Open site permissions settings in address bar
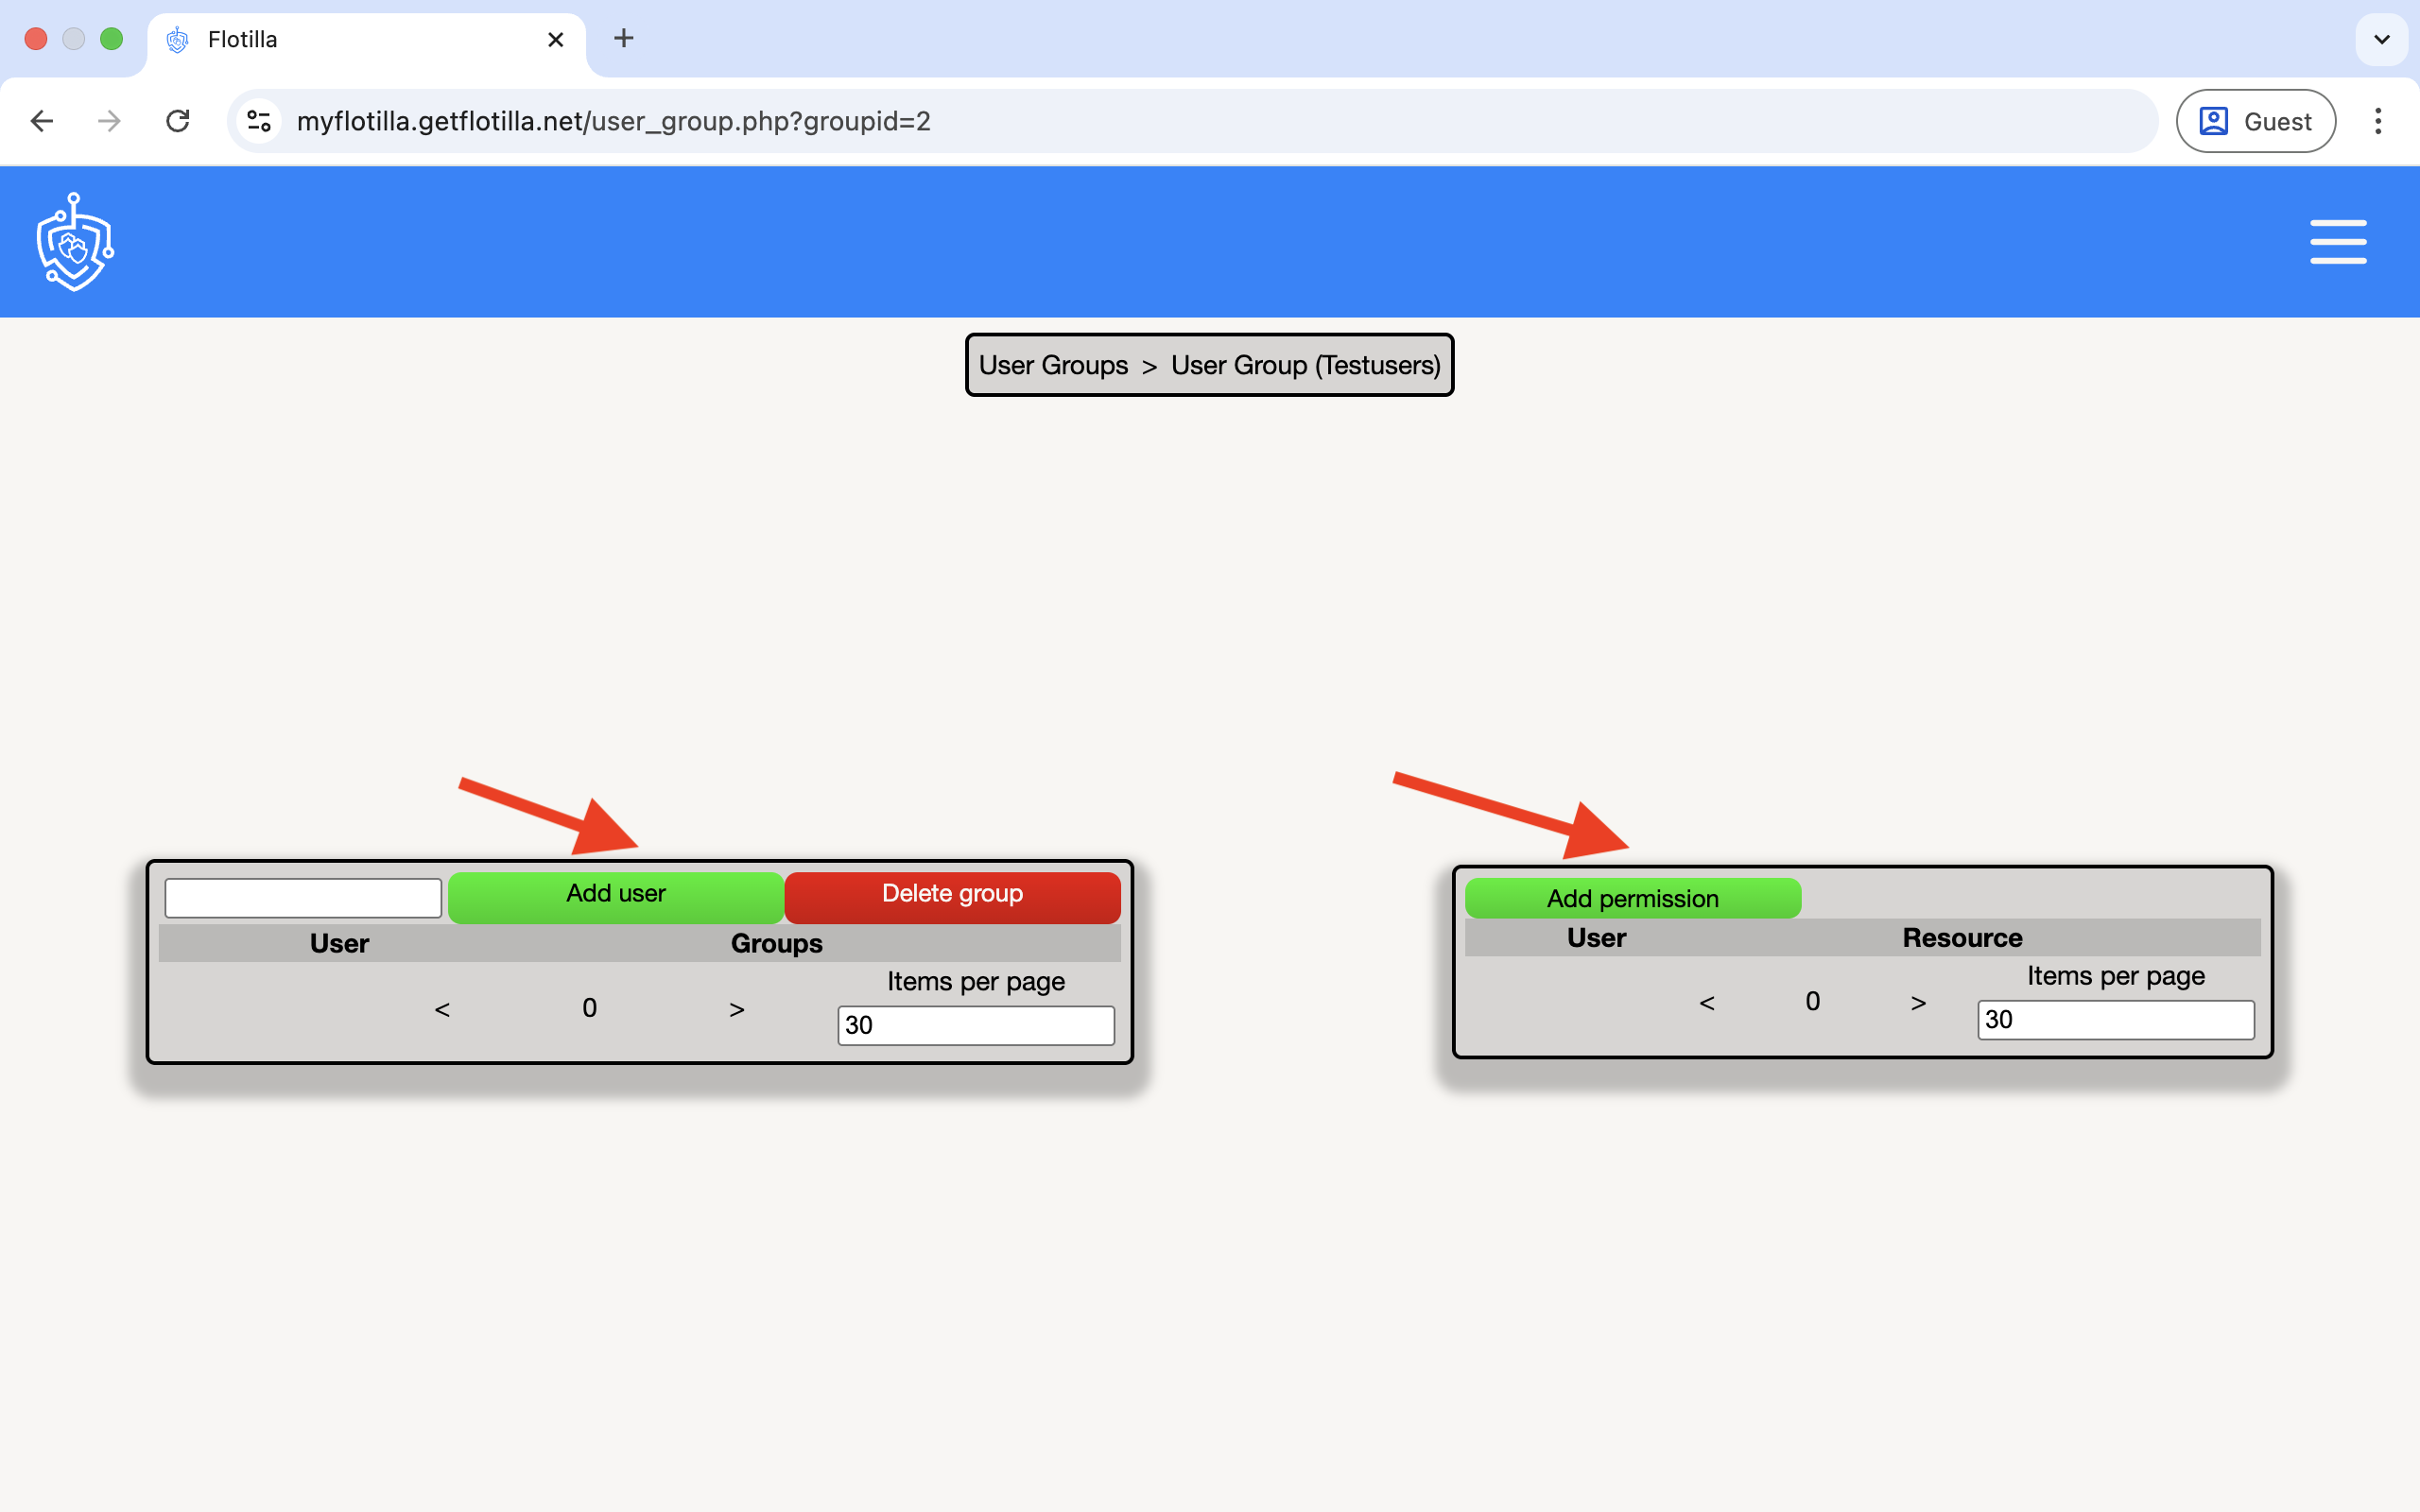2420x1512 pixels. tap(258, 120)
